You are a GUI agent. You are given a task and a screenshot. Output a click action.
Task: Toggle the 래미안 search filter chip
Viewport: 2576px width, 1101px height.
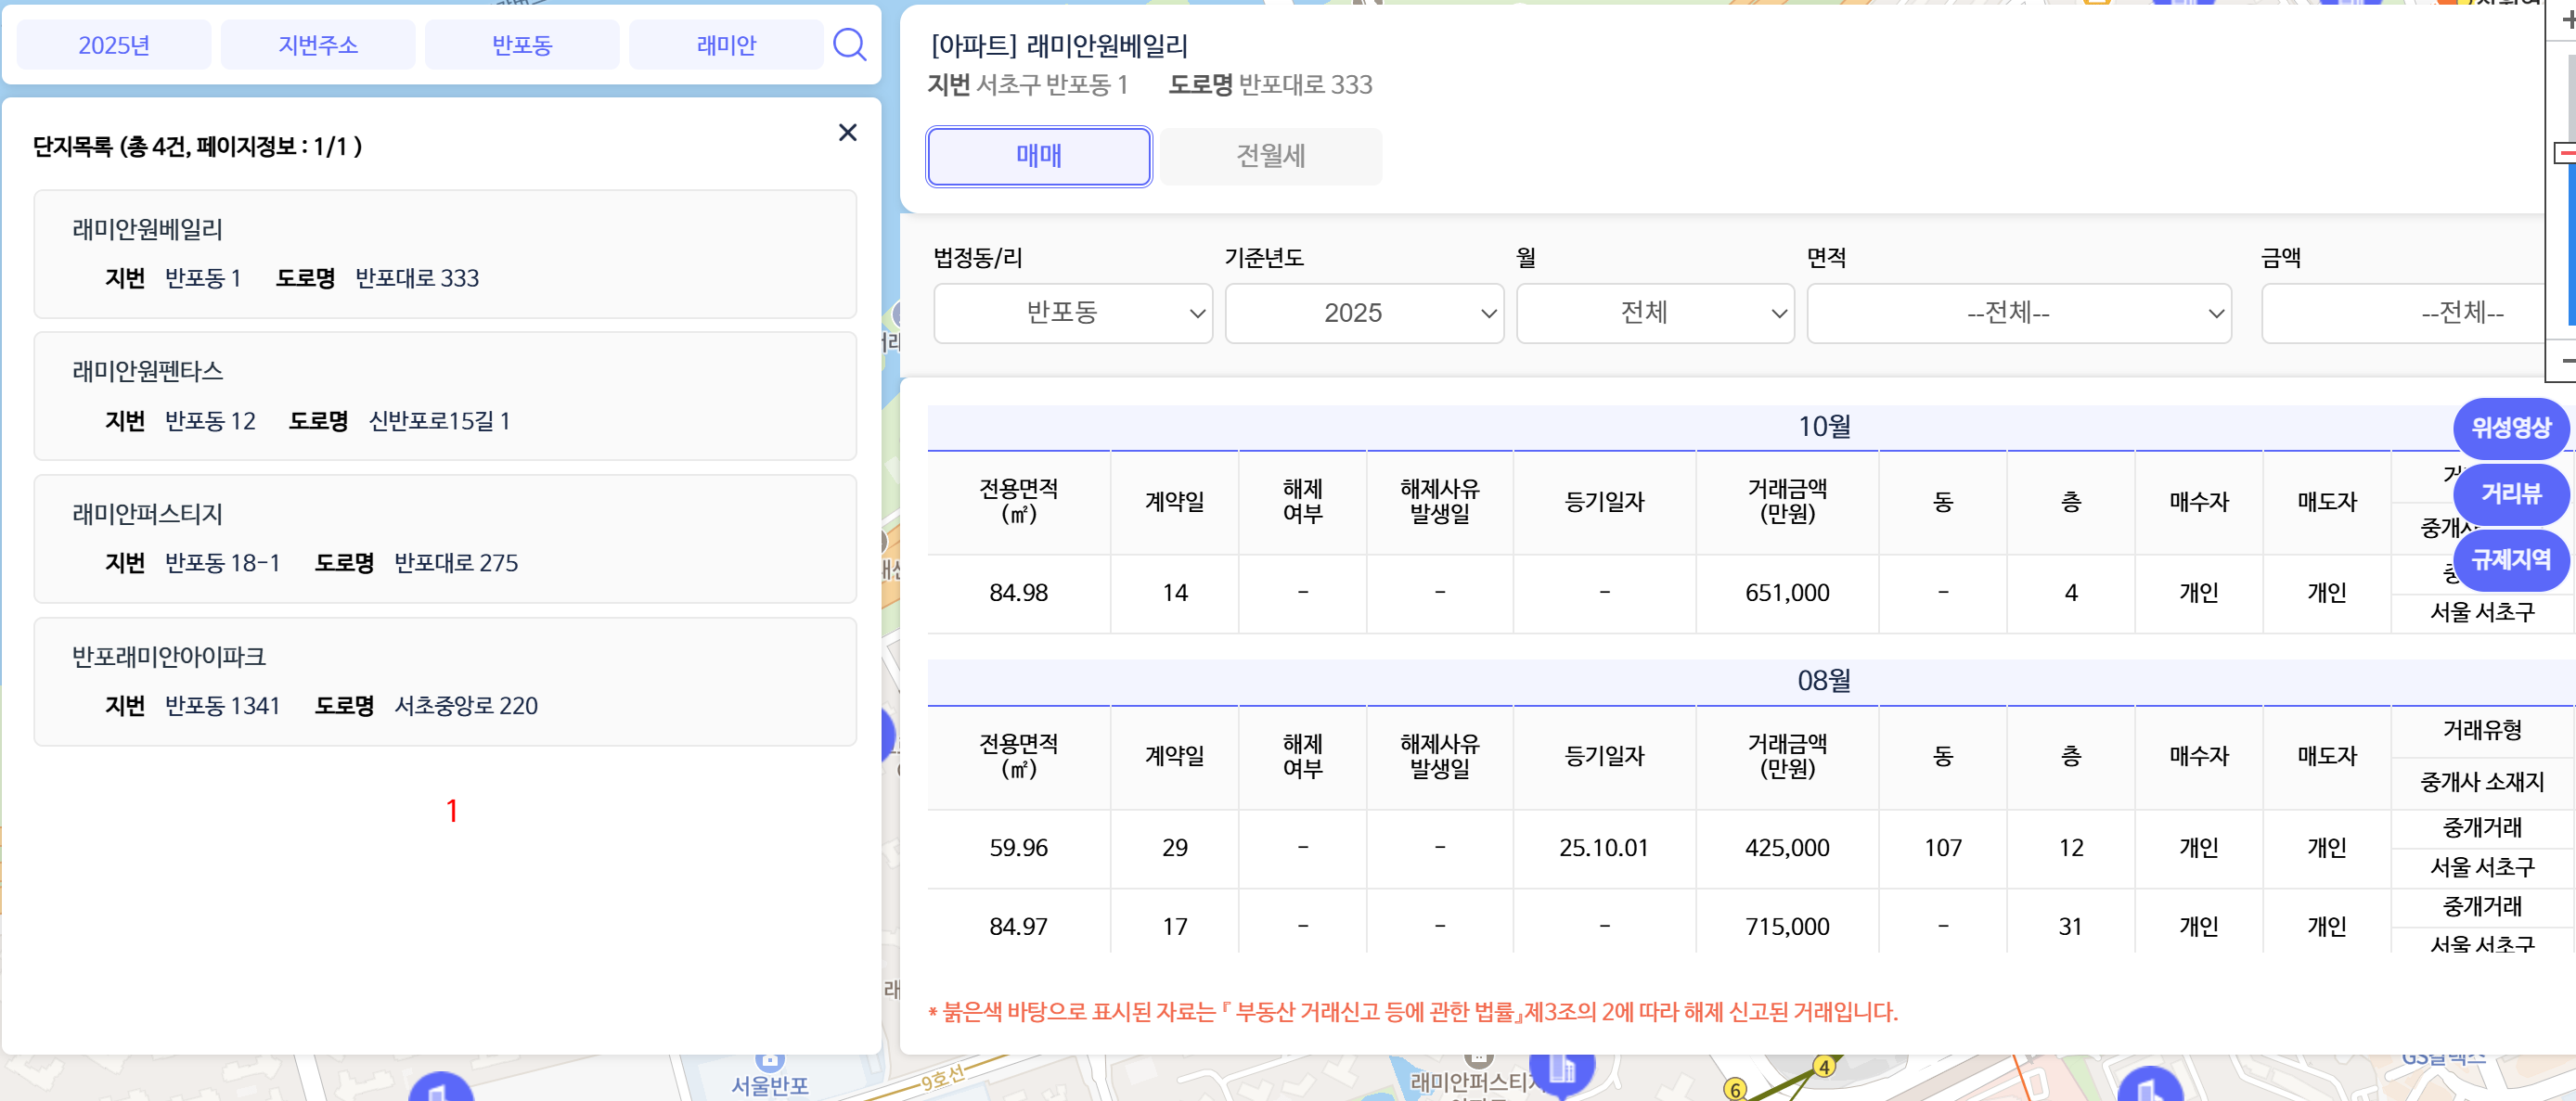(726, 44)
